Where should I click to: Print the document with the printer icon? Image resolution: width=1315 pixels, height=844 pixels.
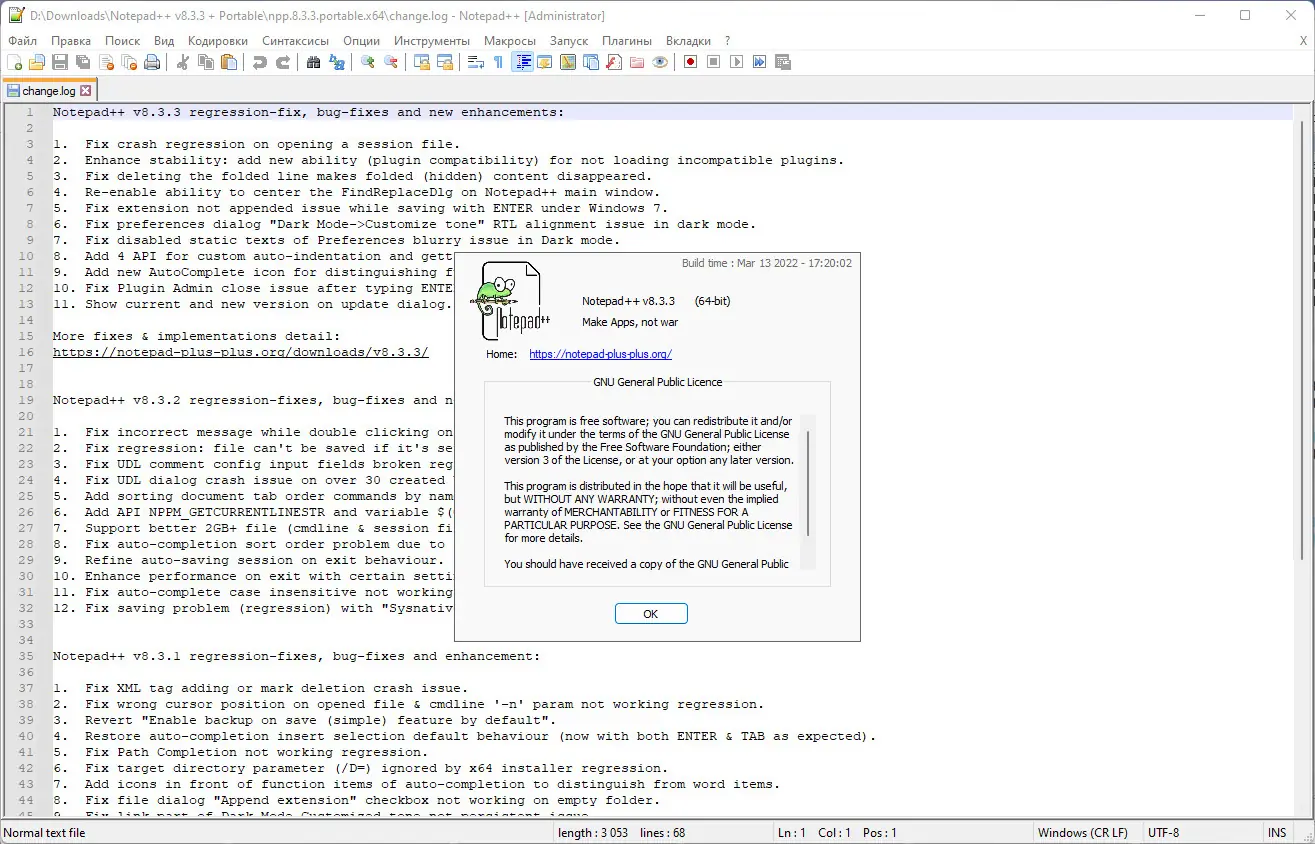[152, 62]
